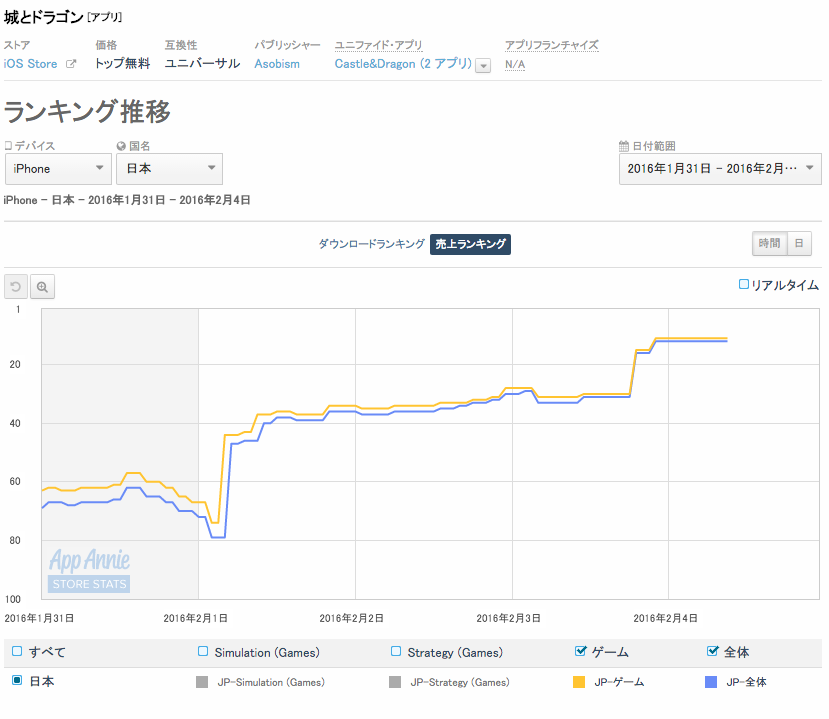
Task: Switch to the ダウンロードランキング tab
Action: [x=371, y=244]
